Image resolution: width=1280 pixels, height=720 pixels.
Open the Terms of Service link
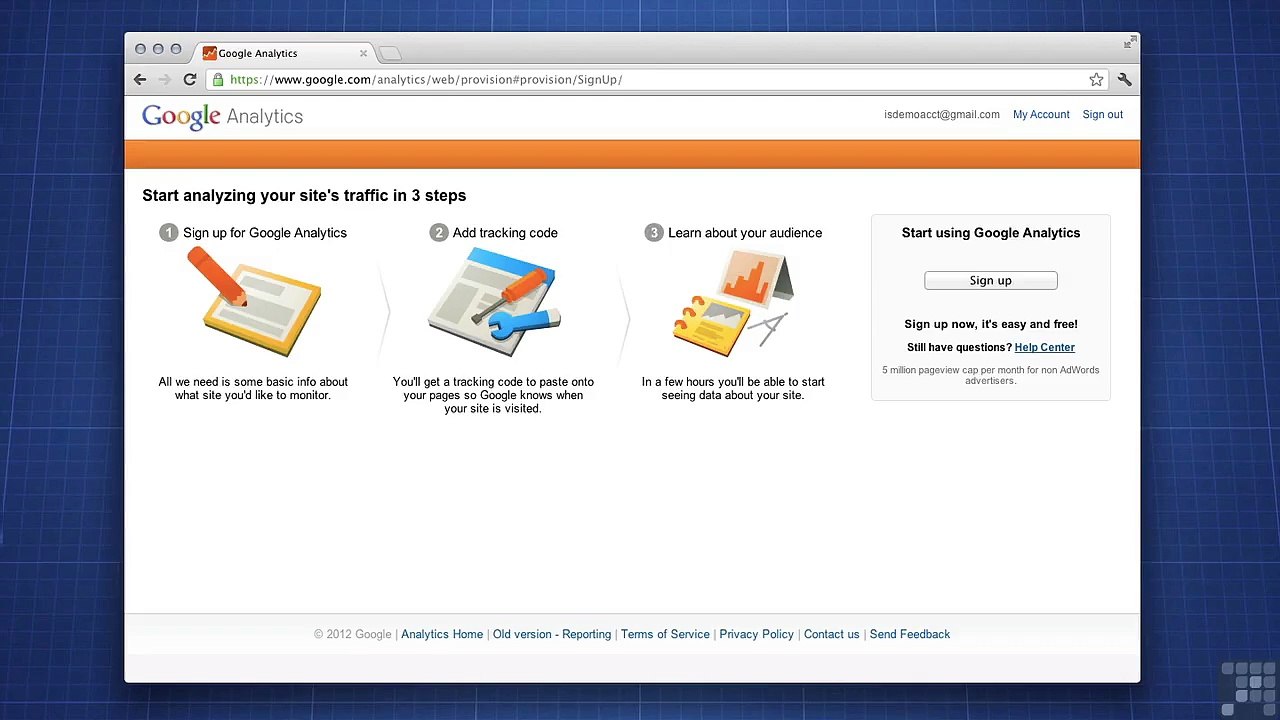coord(665,634)
